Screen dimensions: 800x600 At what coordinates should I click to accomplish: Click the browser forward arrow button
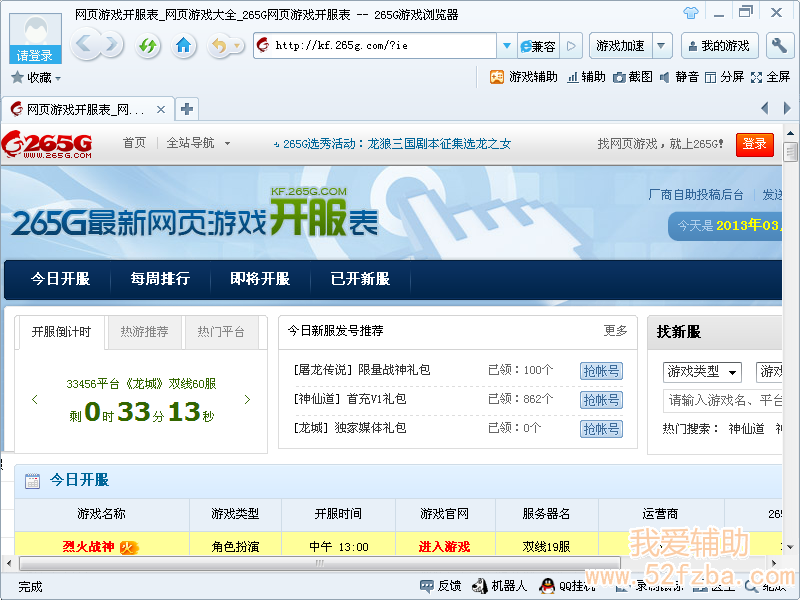(x=111, y=45)
